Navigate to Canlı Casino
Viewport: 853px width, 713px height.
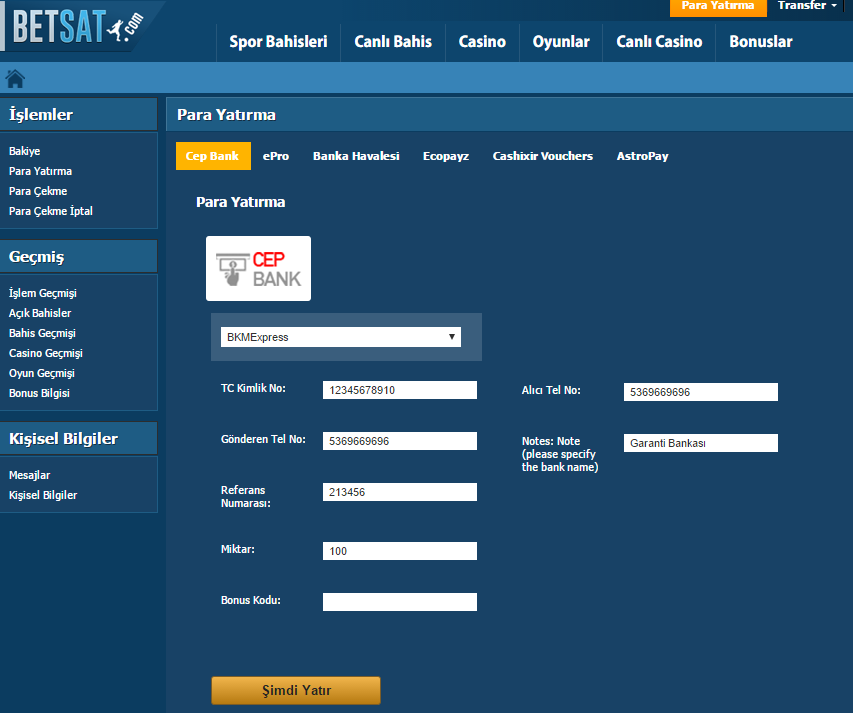click(659, 42)
